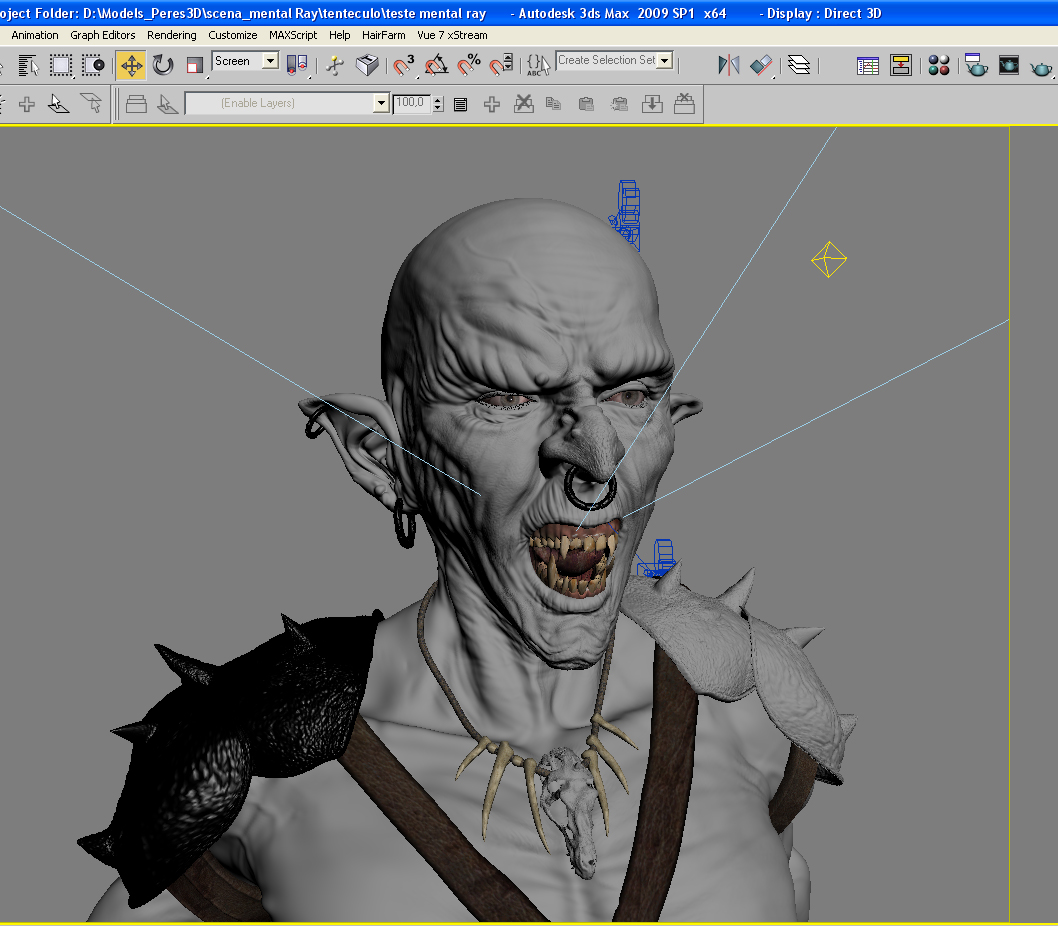The image size is (1058, 926).
Task: Open Curve Editor icon
Action: pos(868,65)
